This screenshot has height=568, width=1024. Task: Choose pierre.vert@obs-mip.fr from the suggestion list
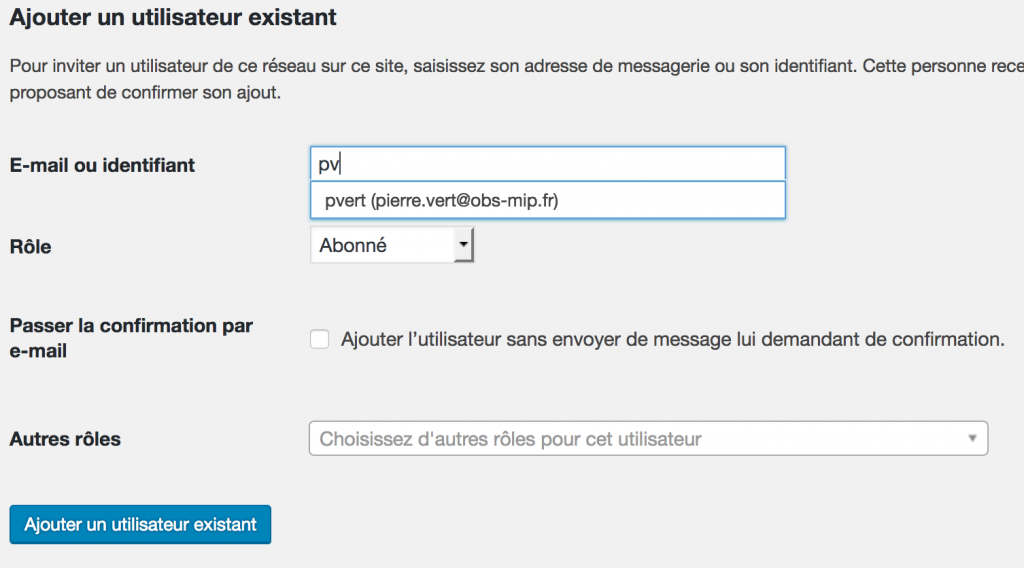[x=441, y=200]
